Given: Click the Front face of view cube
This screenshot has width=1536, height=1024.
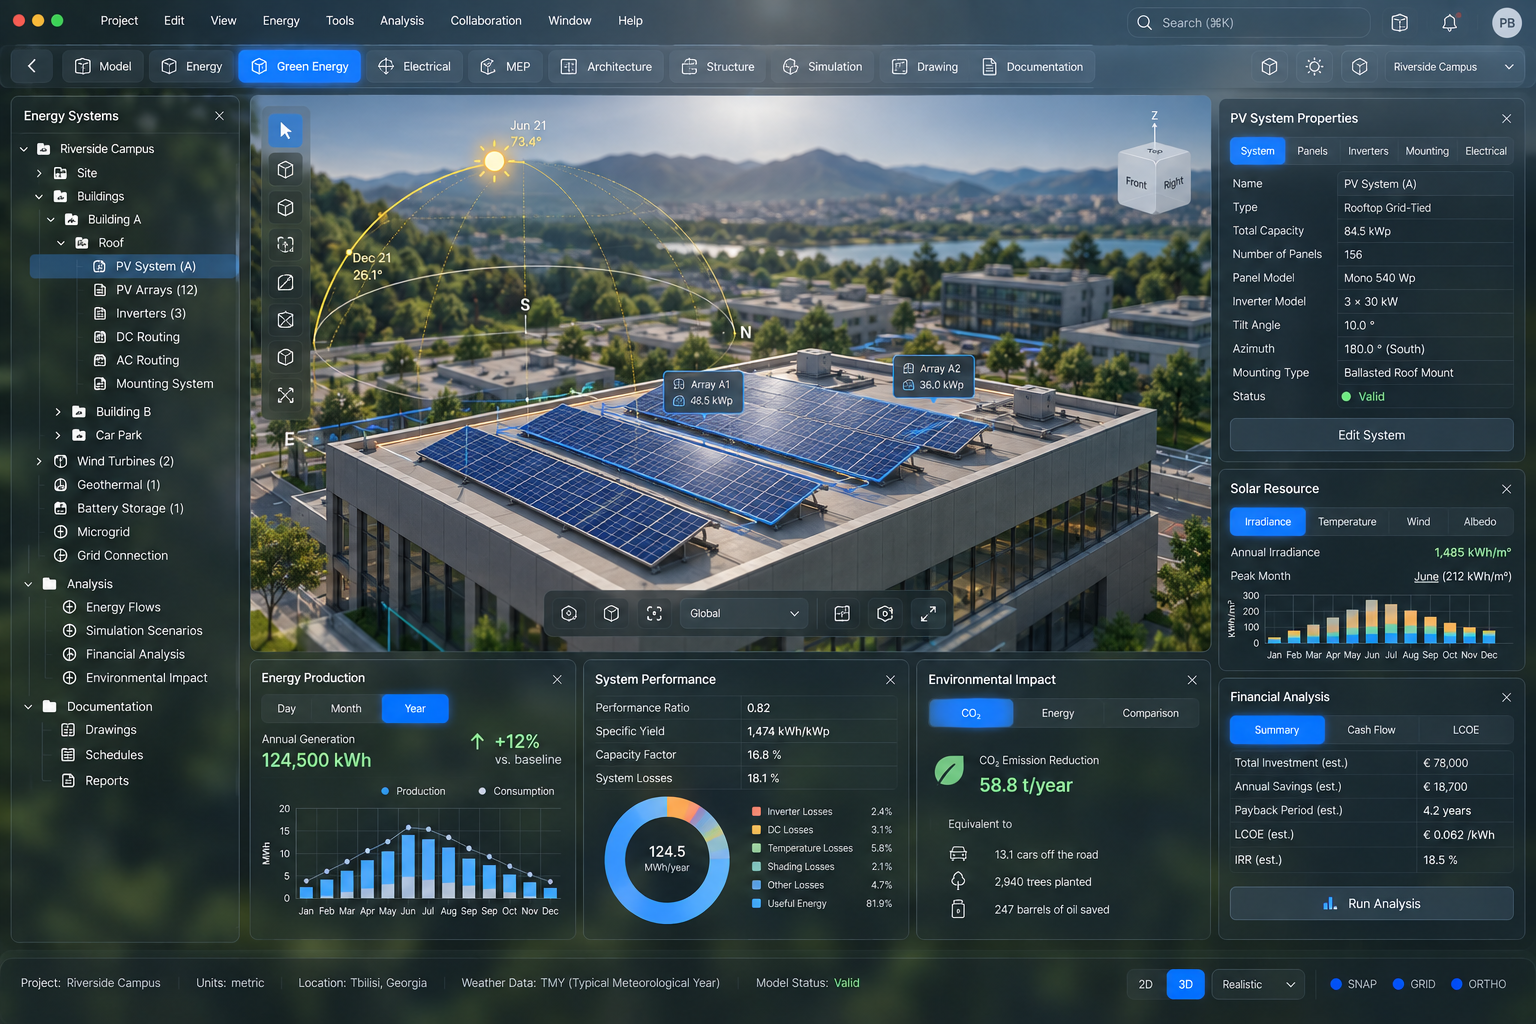Looking at the screenshot, I should [x=1136, y=183].
